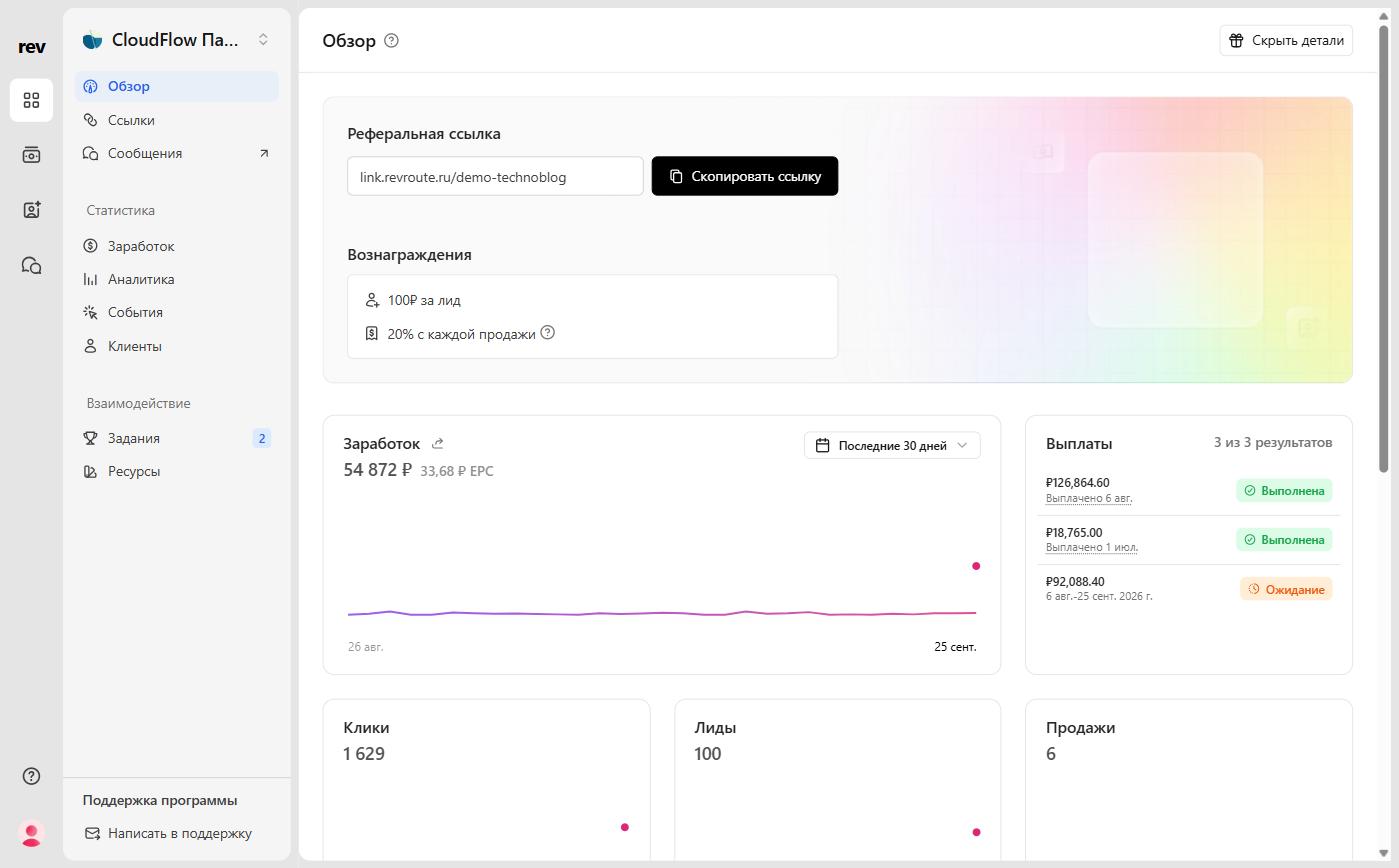Open the Заработок statistics page
1399x868 pixels.
(177, 246)
